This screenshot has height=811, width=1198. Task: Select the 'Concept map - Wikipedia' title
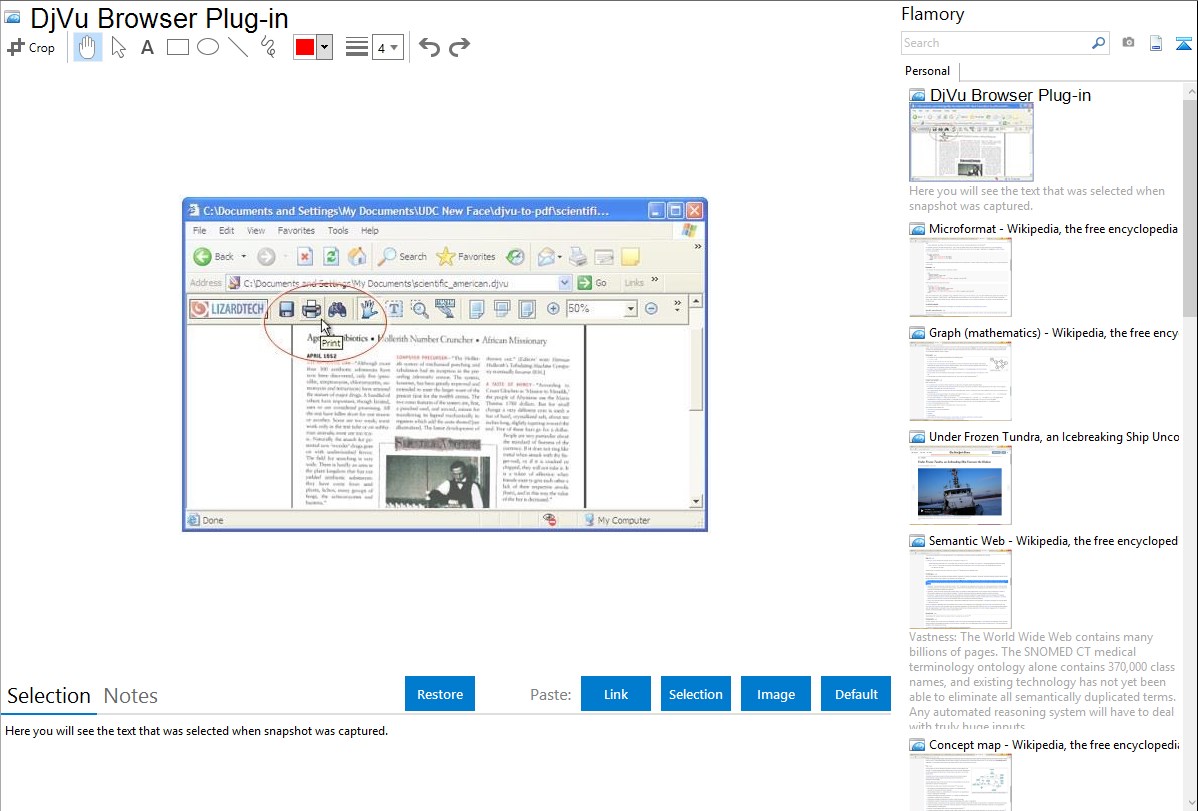coord(1053,744)
